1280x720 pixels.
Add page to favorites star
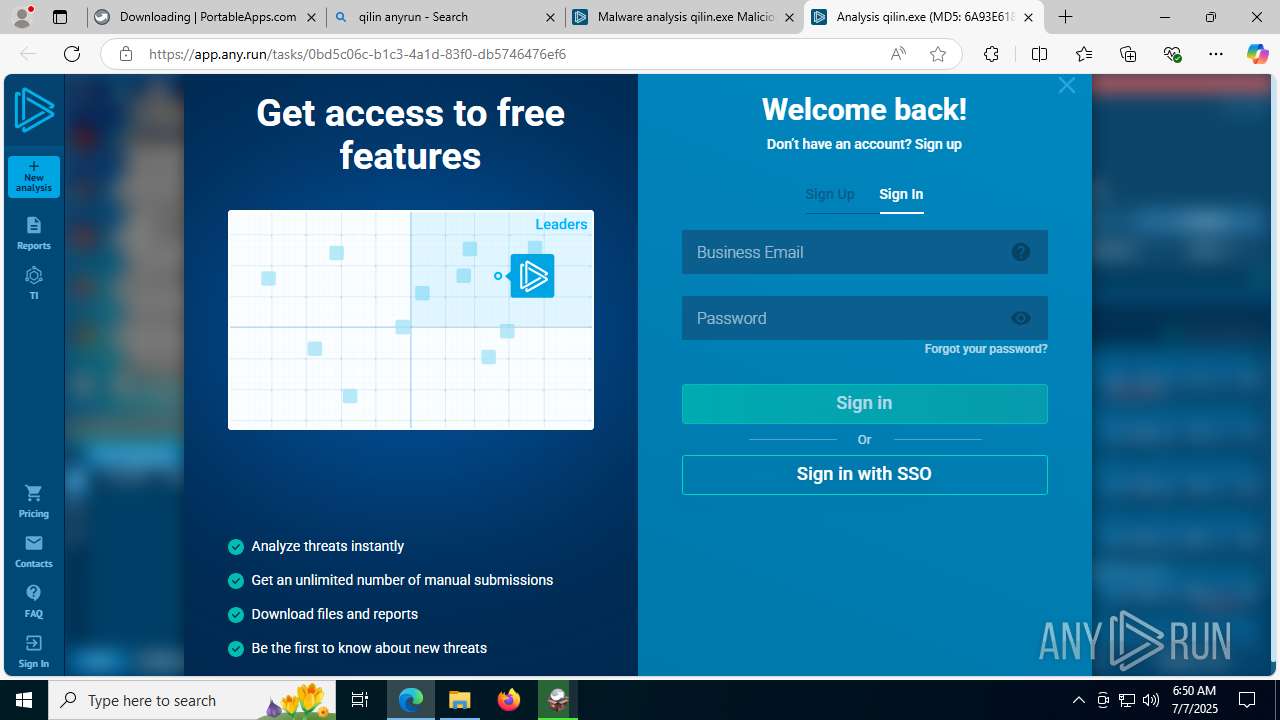click(937, 54)
